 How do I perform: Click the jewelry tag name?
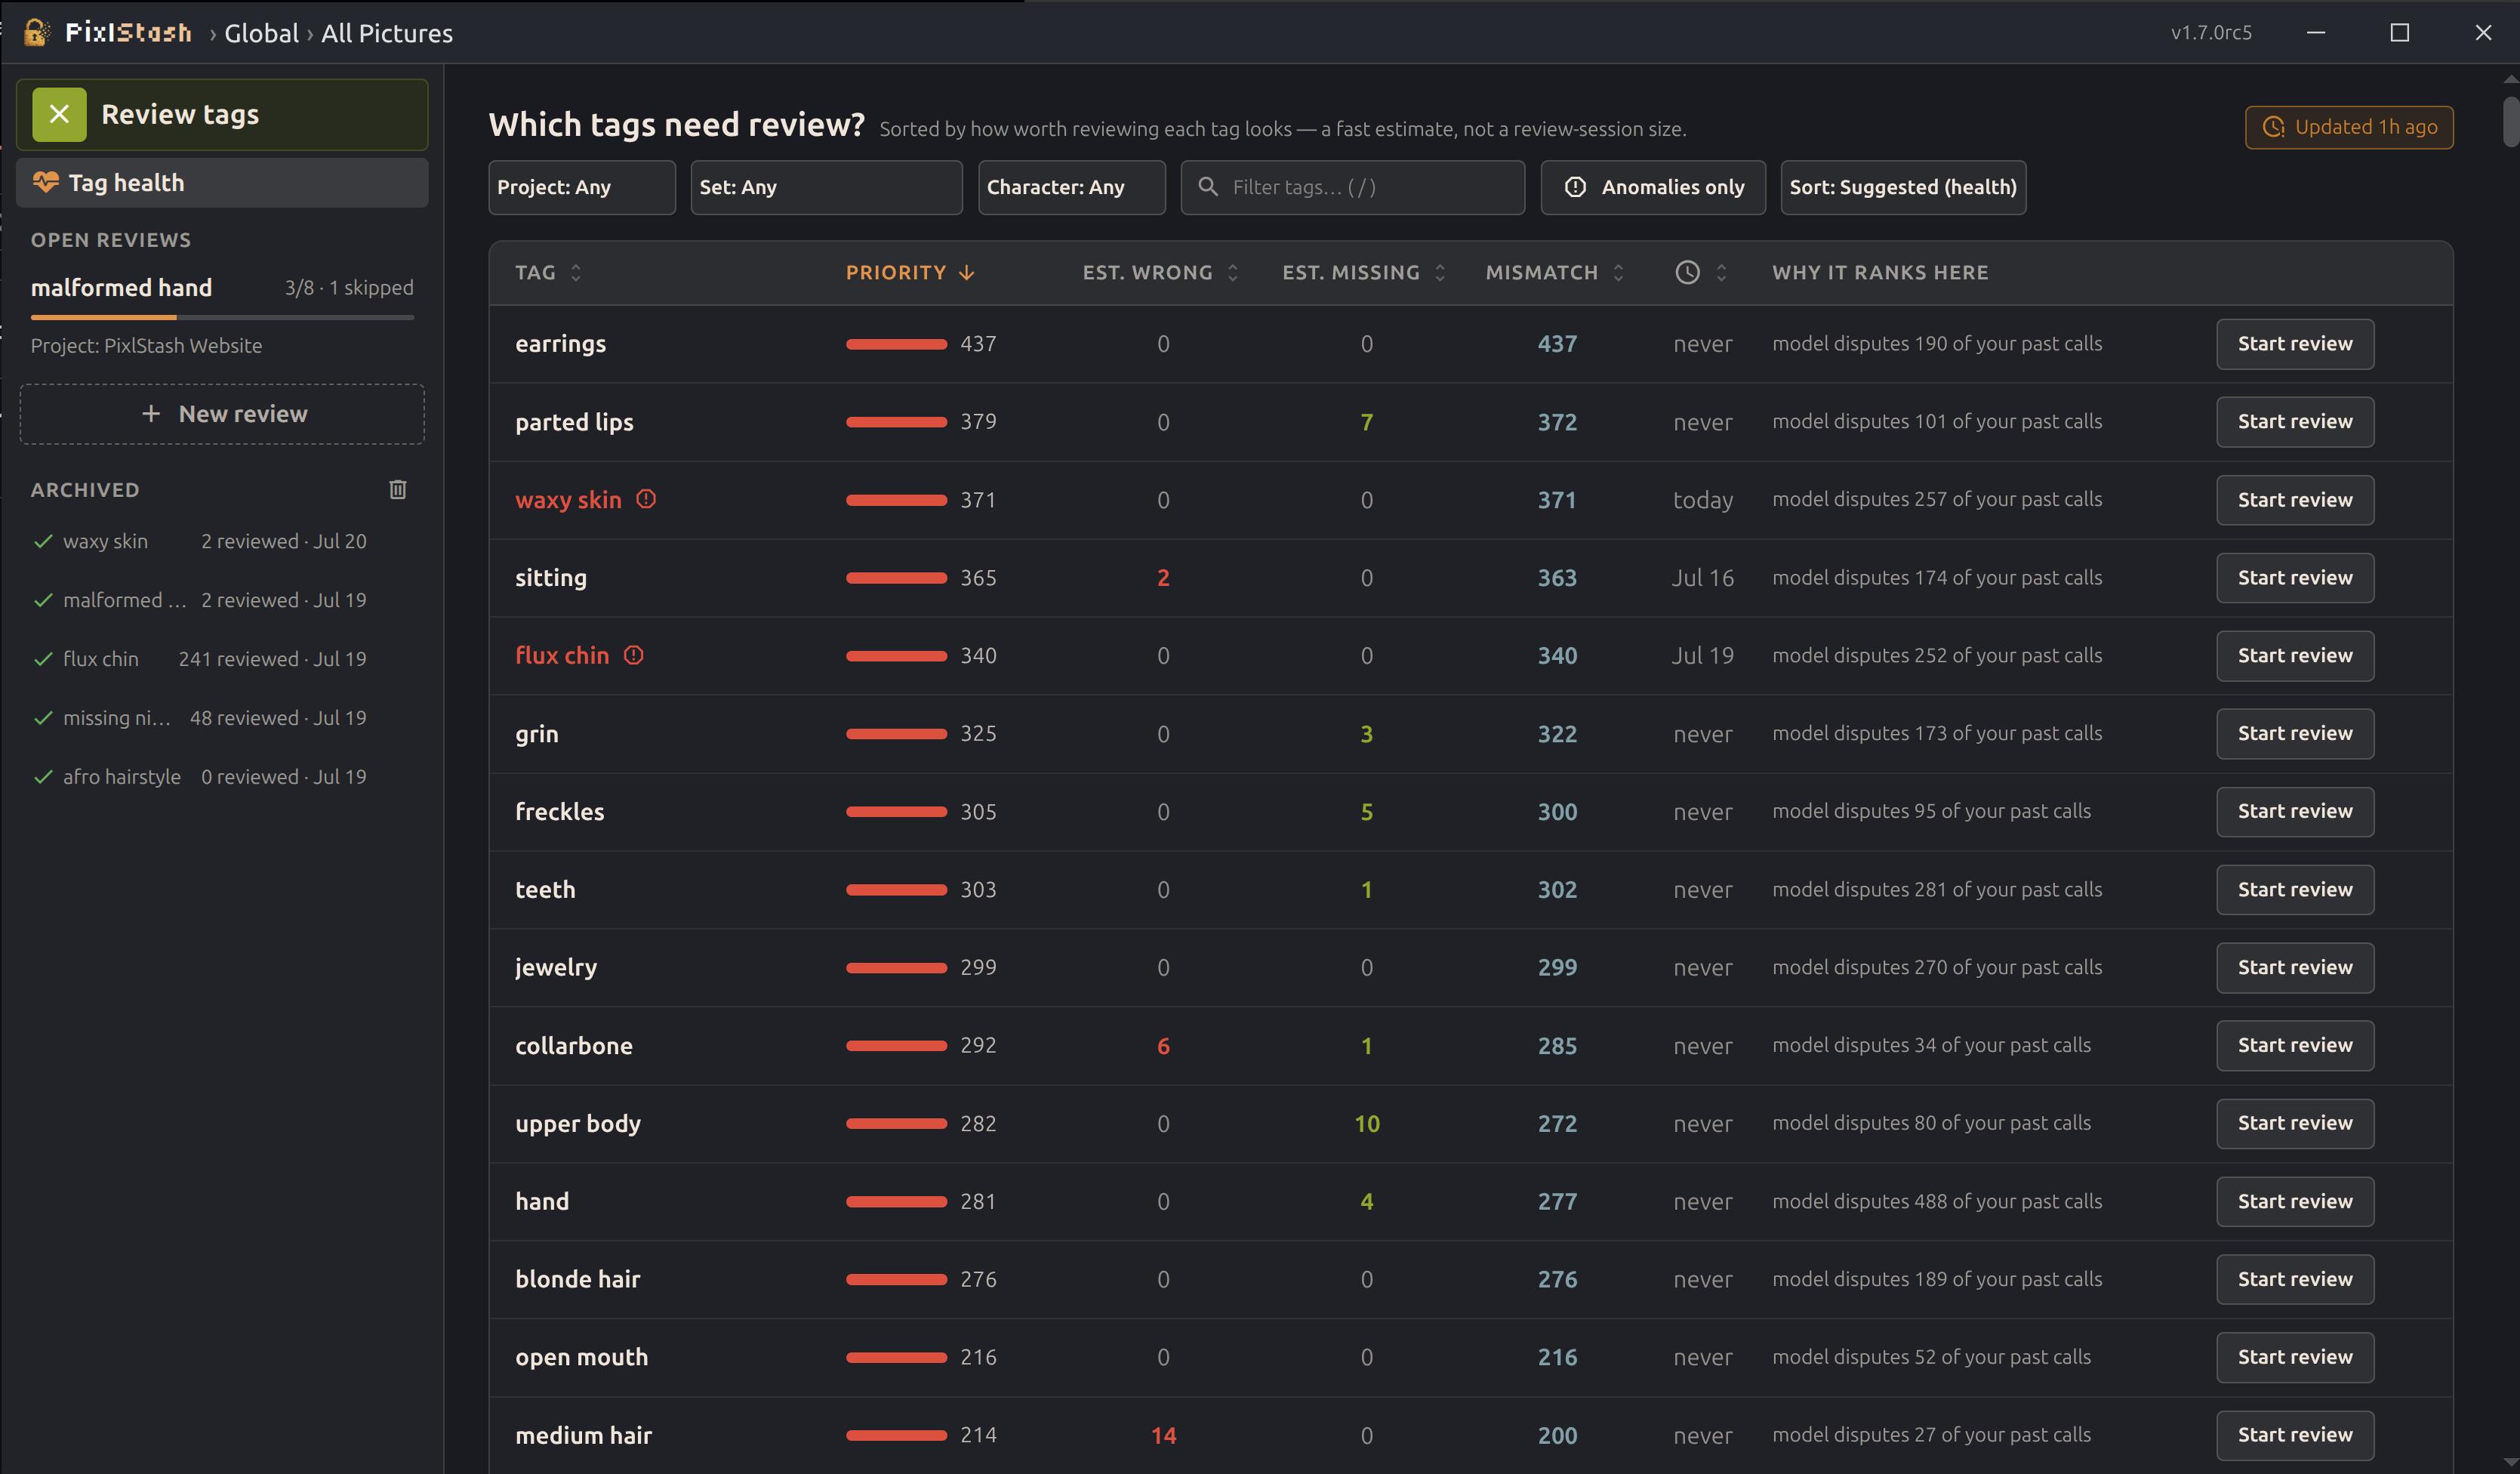(556, 968)
